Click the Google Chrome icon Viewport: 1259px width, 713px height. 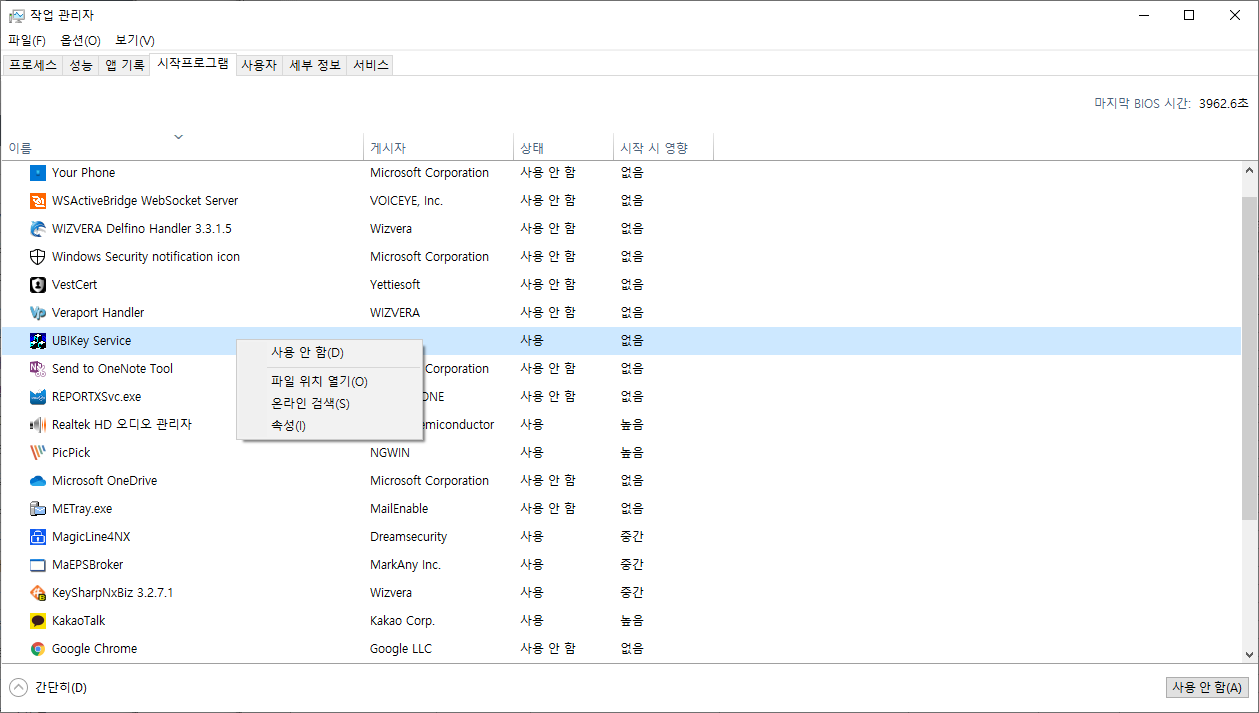pos(38,649)
